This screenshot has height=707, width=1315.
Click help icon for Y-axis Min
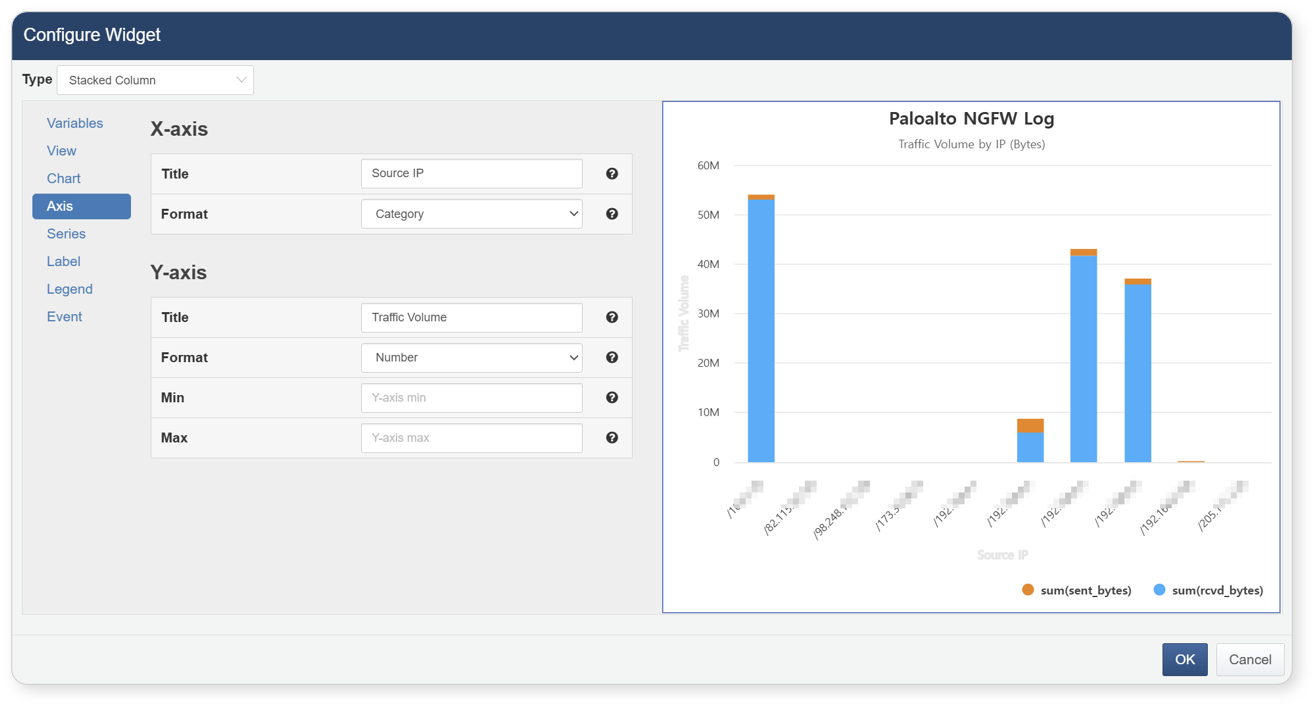click(x=612, y=398)
